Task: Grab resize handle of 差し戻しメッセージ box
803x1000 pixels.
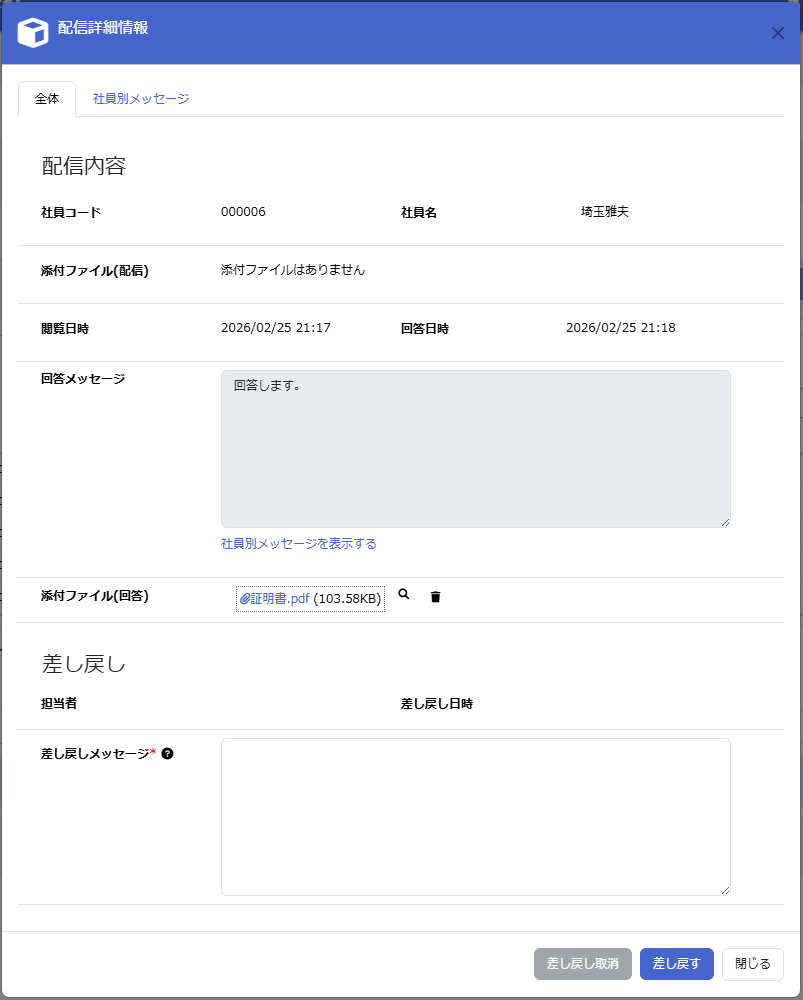Action: (725, 890)
